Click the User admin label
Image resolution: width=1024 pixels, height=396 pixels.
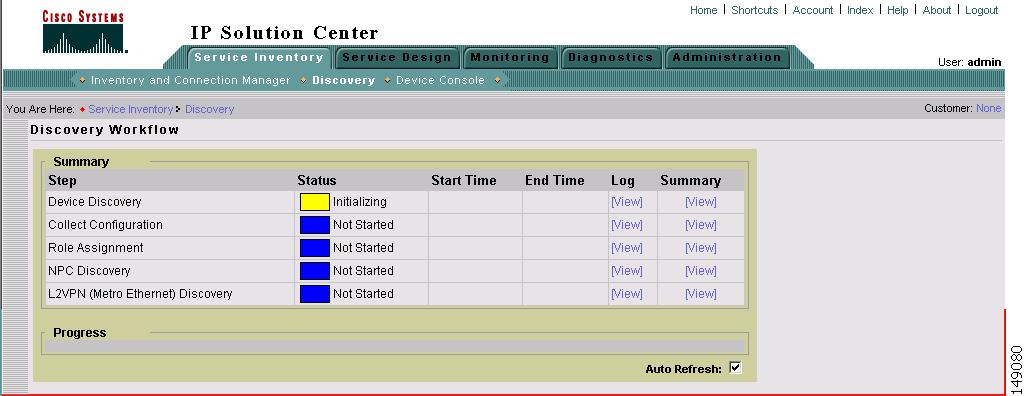point(969,63)
